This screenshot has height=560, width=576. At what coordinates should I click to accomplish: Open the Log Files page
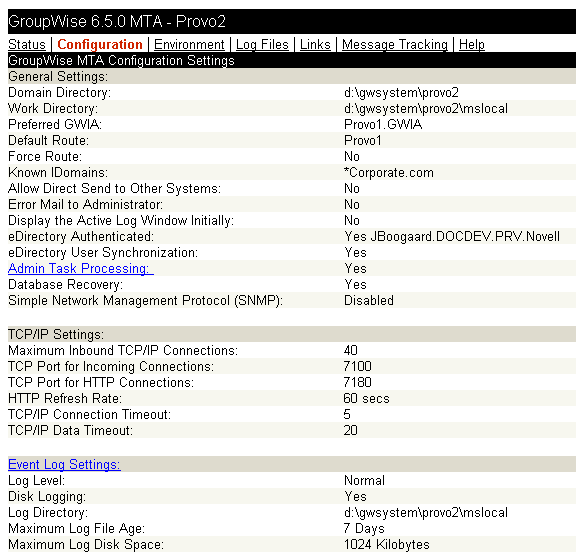click(x=262, y=44)
